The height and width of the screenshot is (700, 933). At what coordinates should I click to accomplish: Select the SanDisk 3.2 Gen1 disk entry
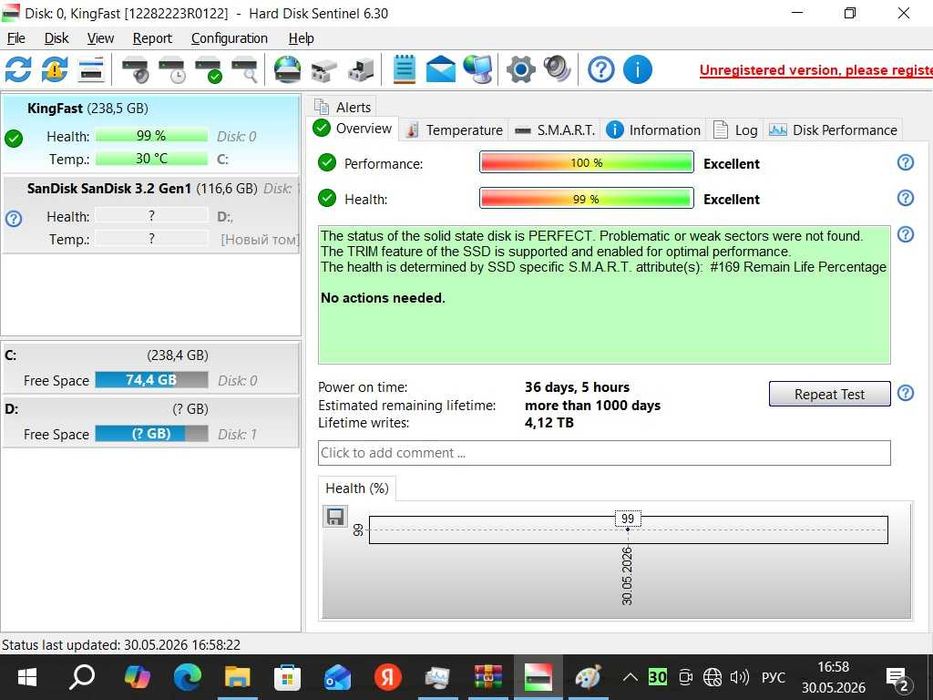pos(151,215)
